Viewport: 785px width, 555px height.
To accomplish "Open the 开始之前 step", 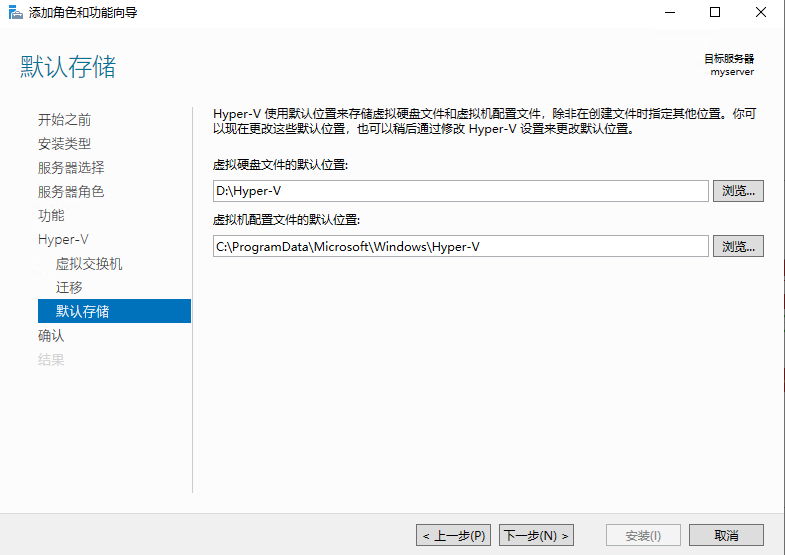I will 65,120.
